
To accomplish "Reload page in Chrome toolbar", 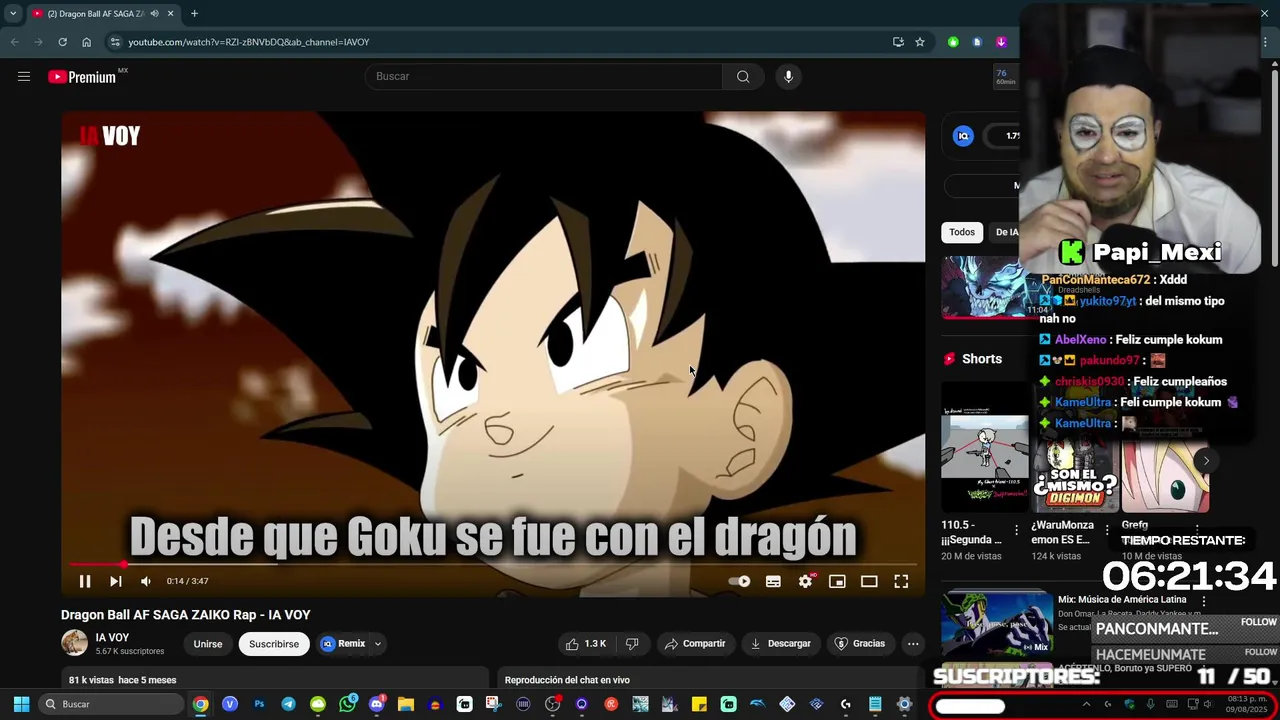I will click(62, 42).
